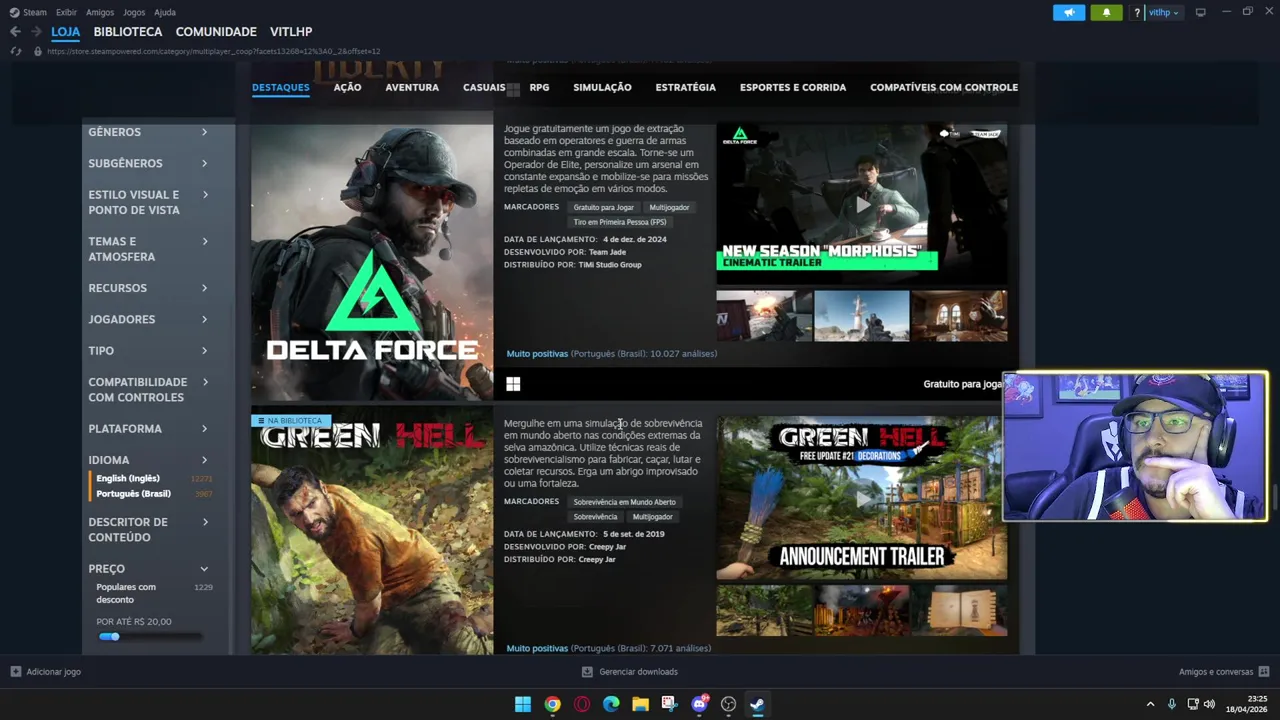This screenshot has width=1280, height=720.
Task: Open the Ajuda menu
Action: (165, 12)
